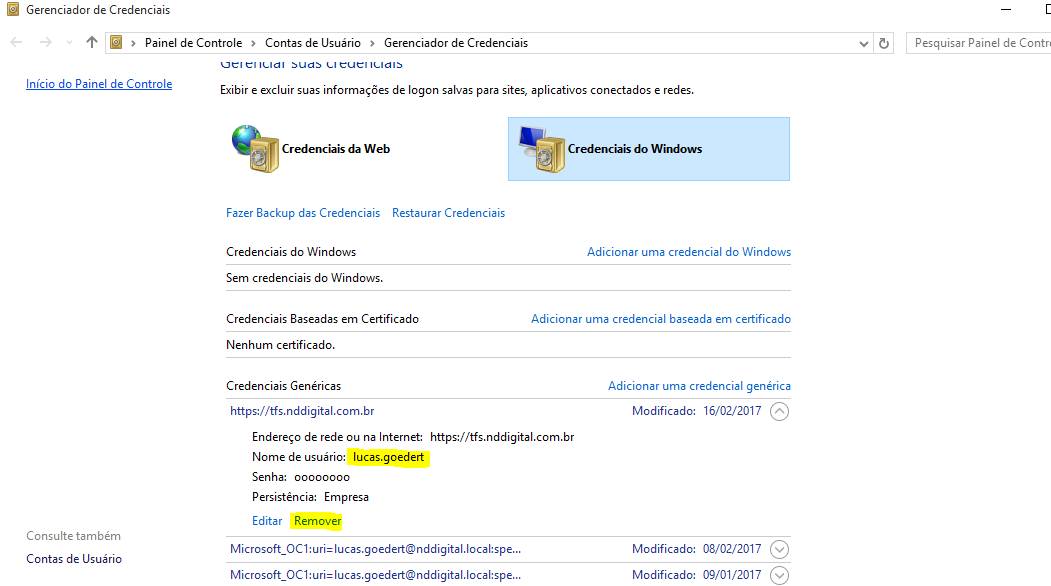Click Restaurar Credenciais link
The image size is (1051, 586).
[x=448, y=213]
